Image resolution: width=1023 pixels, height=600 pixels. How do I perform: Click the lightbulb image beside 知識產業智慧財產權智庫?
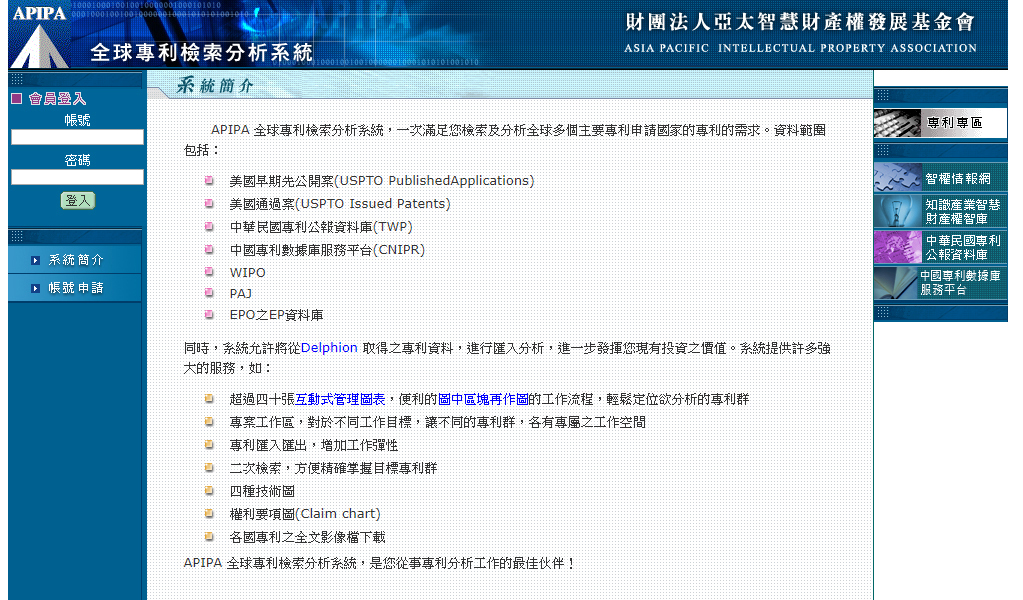click(x=898, y=212)
